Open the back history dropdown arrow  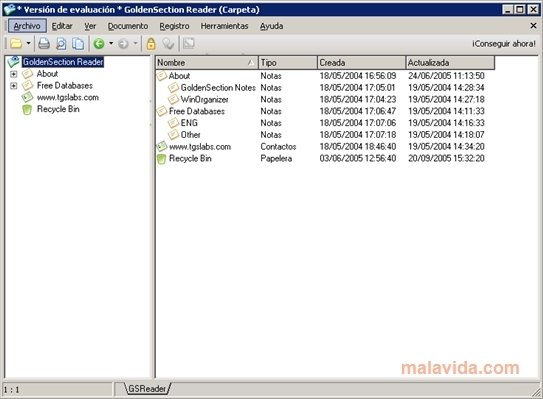tap(111, 44)
